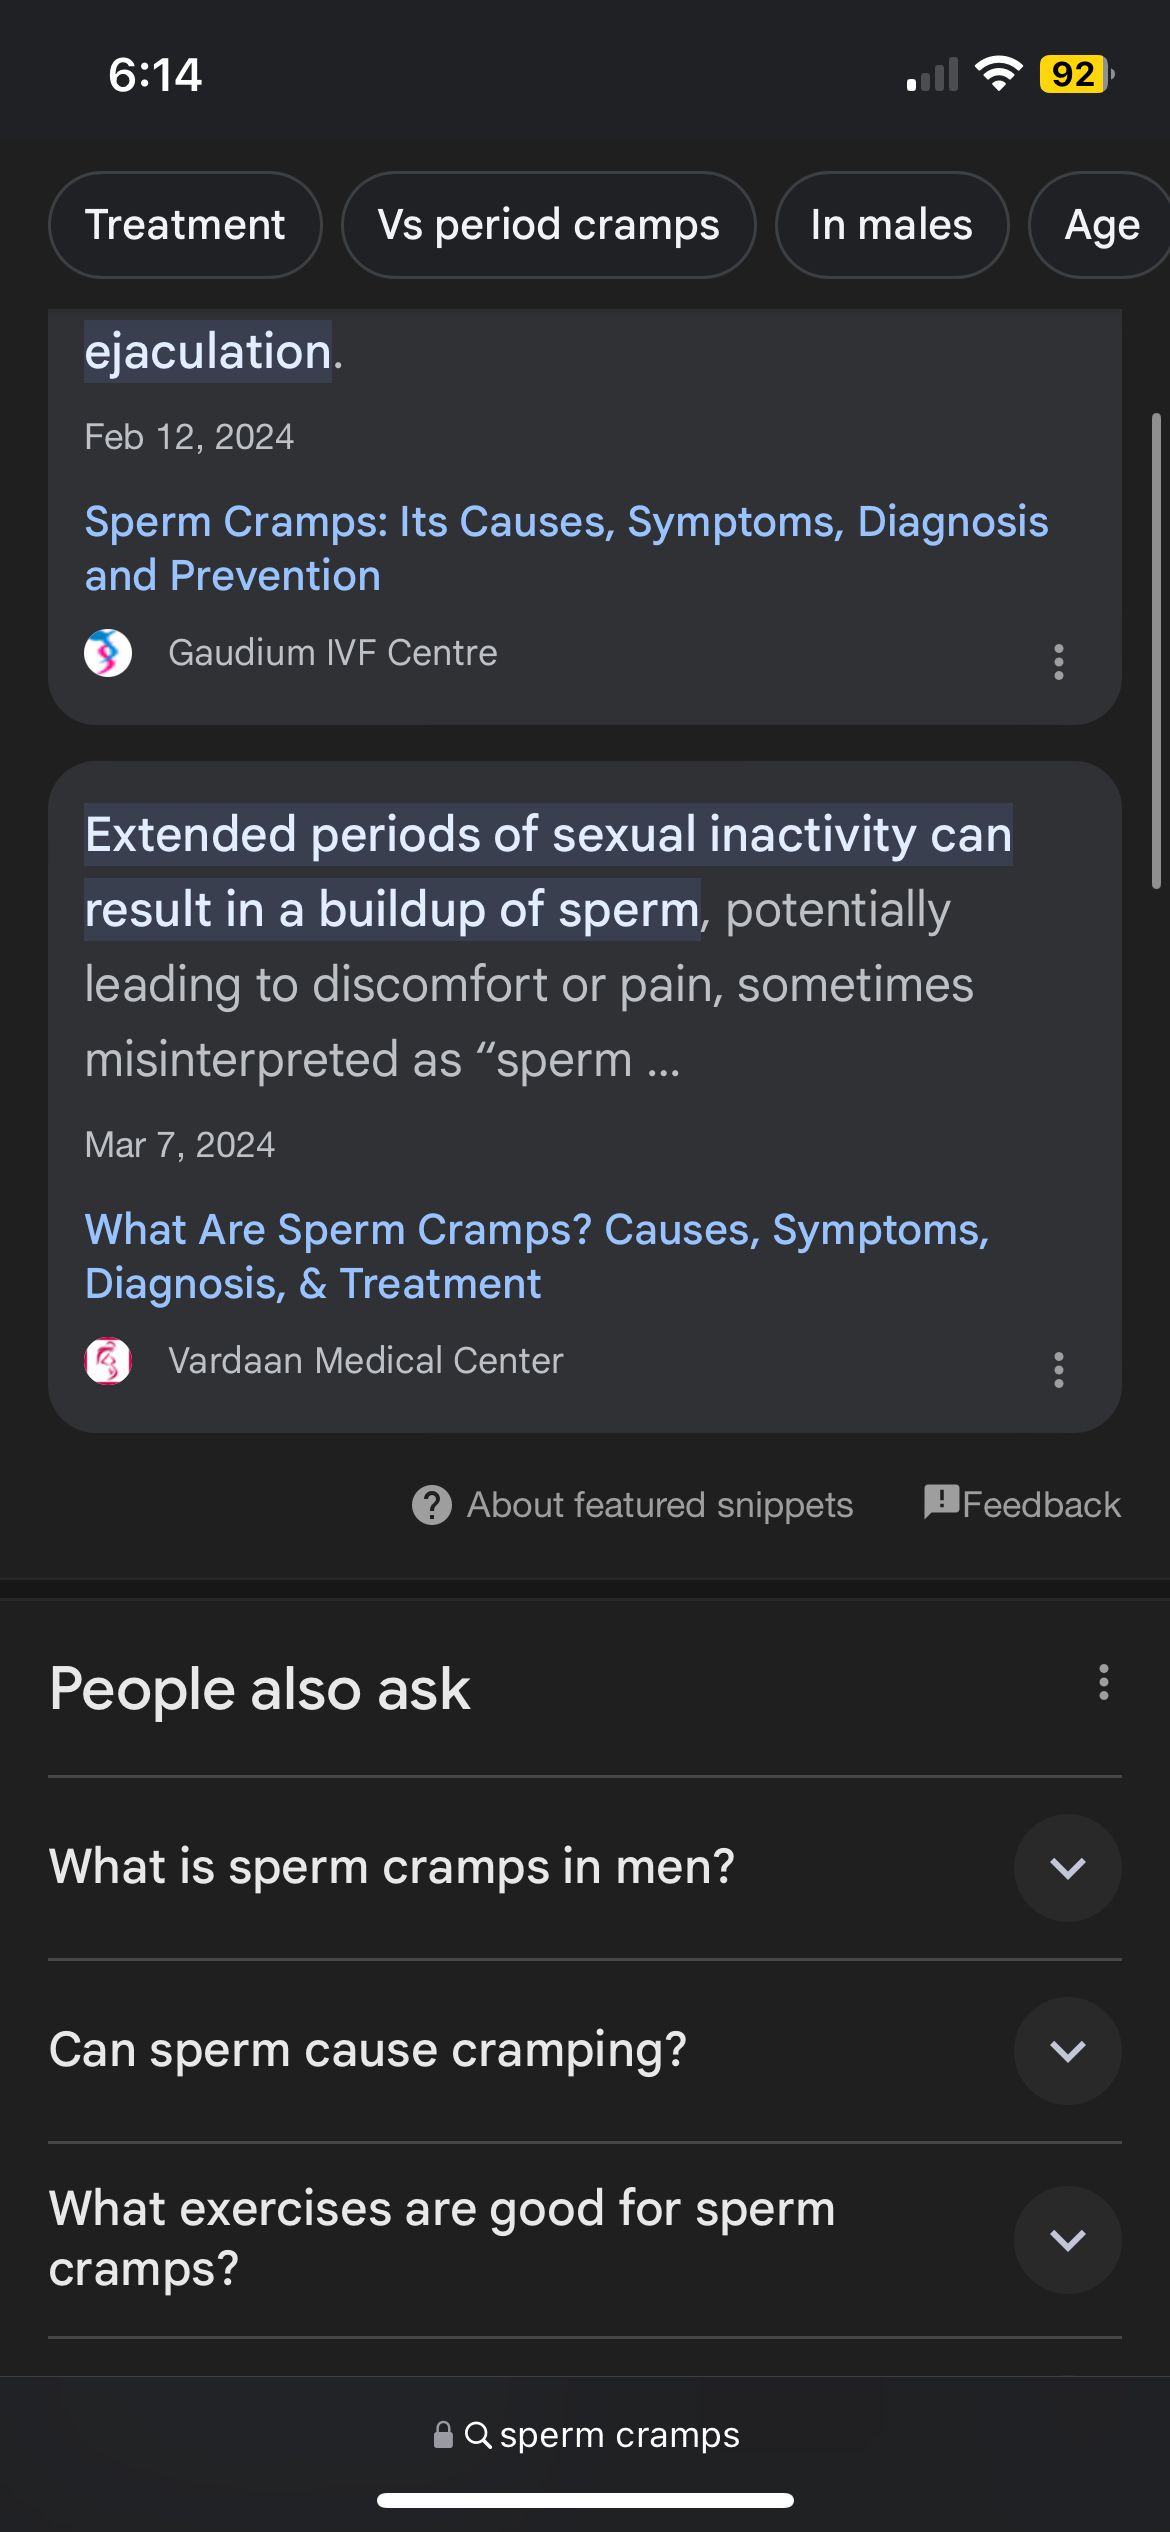Open three-dot menu for Gaudium IVF result
This screenshot has width=1170, height=2532.
1058,661
